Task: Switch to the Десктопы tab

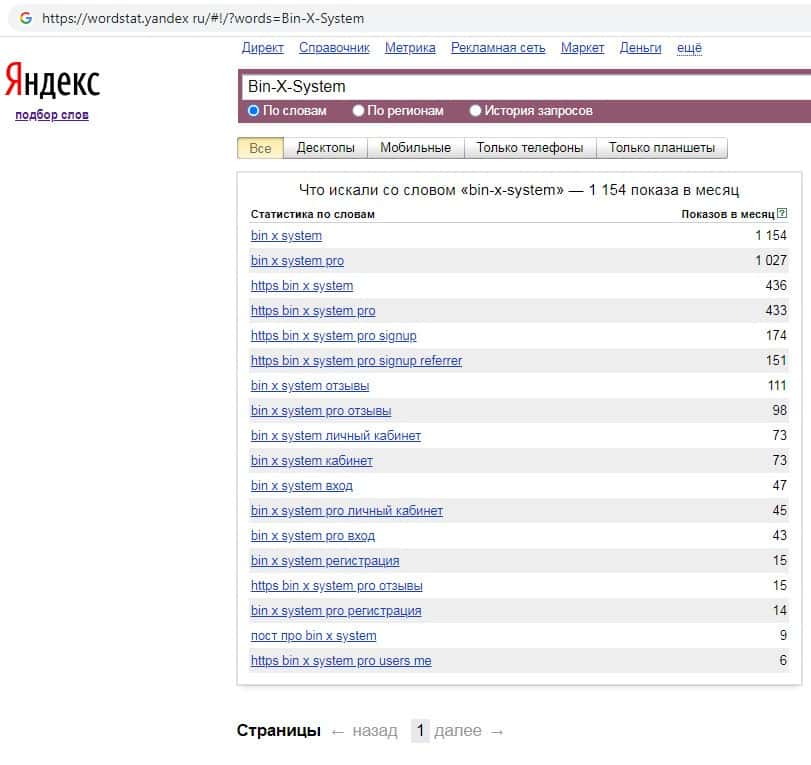Action: pyautogui.click(x=325, y=148)
